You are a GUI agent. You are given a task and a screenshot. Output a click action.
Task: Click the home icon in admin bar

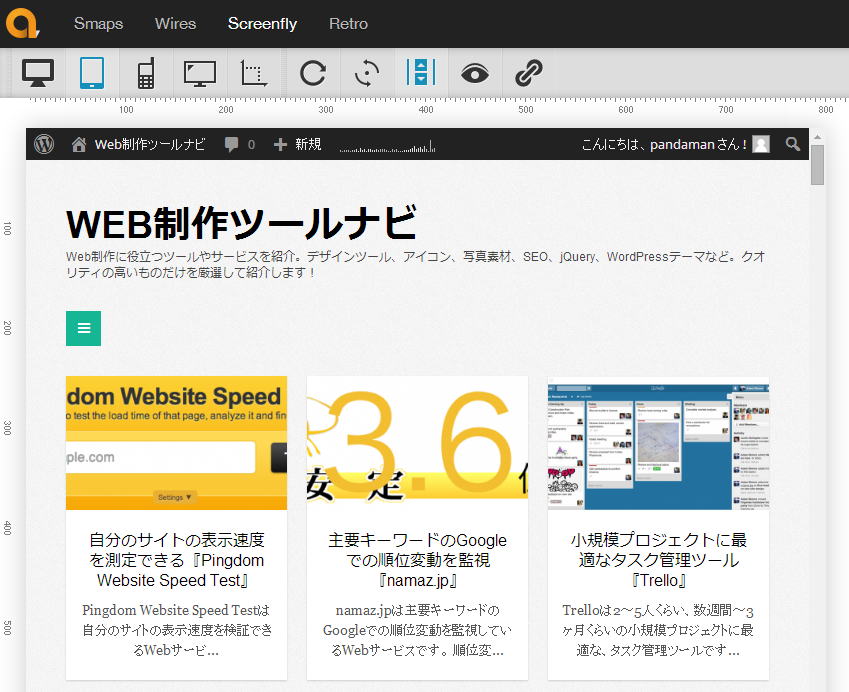click(x=79, y=145)
